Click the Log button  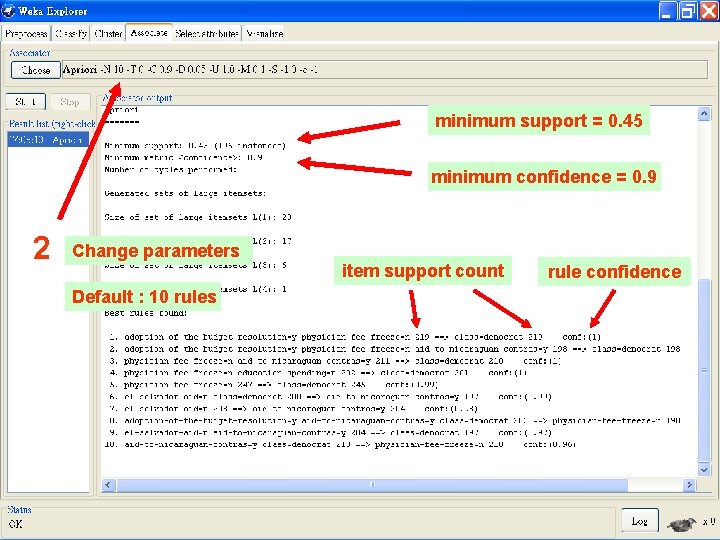click(x=640, y=521)
